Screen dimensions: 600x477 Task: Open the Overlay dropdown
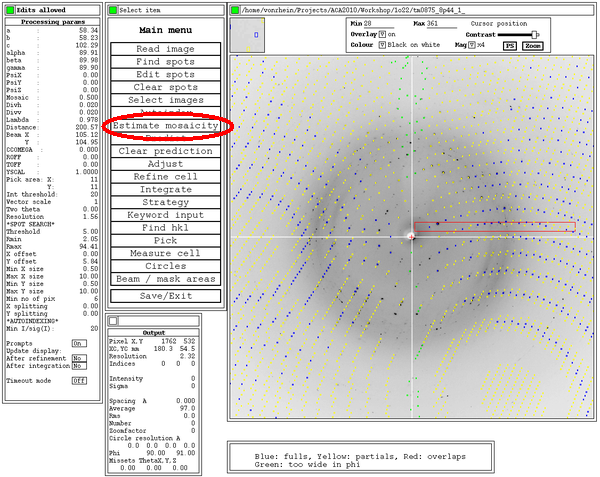[383, 33]
